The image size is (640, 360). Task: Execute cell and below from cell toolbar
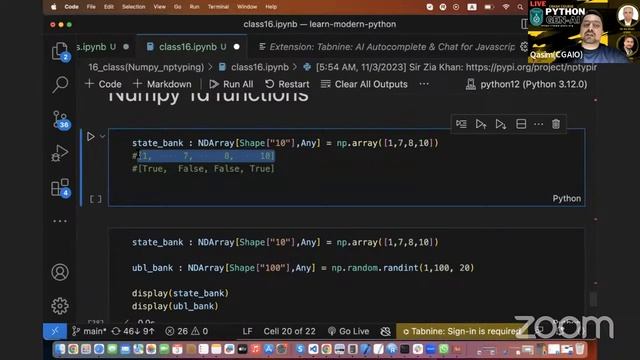pyautogui.click(x=501, y=124)
